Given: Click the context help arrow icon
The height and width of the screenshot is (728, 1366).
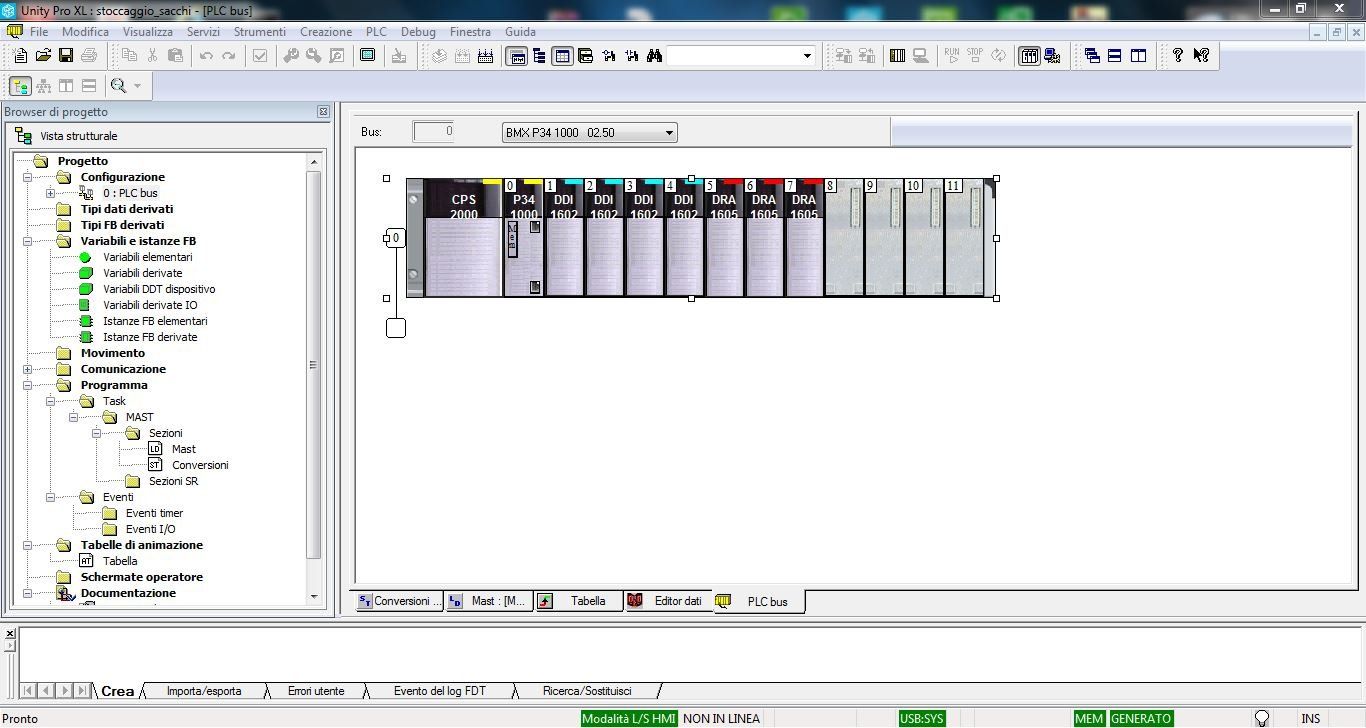Looking at the screenshot, I should [x=1201, y=56].
